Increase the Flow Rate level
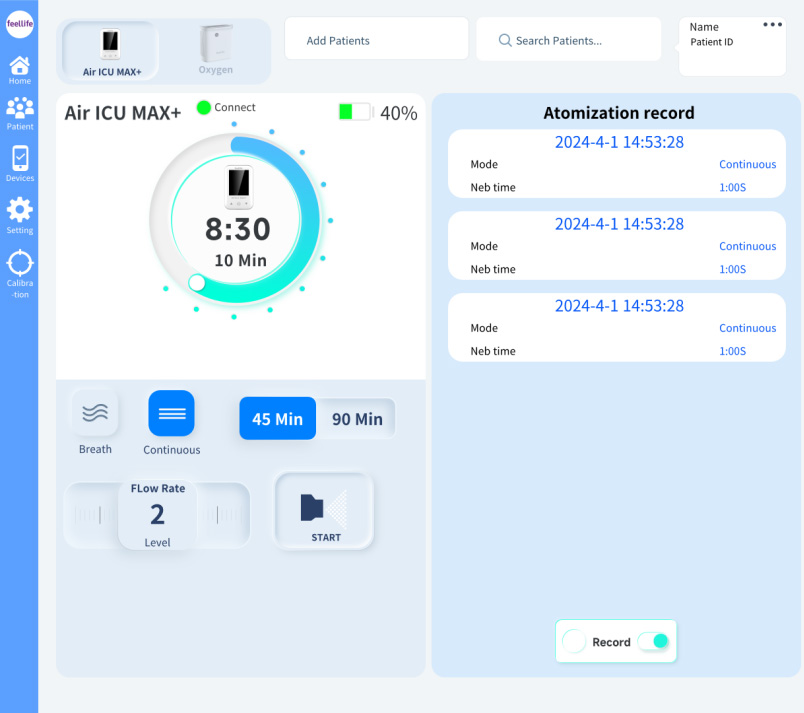Screen dimensions: 804x713 tap(223, 515)
